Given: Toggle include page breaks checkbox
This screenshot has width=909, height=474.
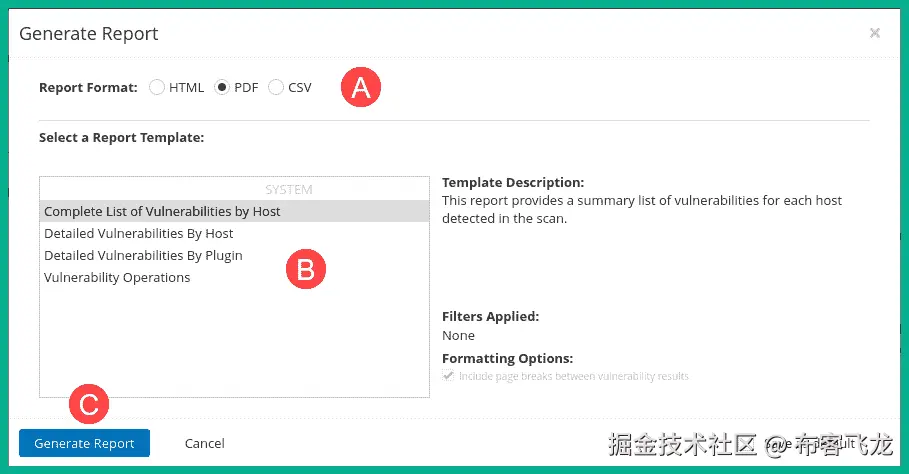Looking at the screenshot, I should coord(449,376).
